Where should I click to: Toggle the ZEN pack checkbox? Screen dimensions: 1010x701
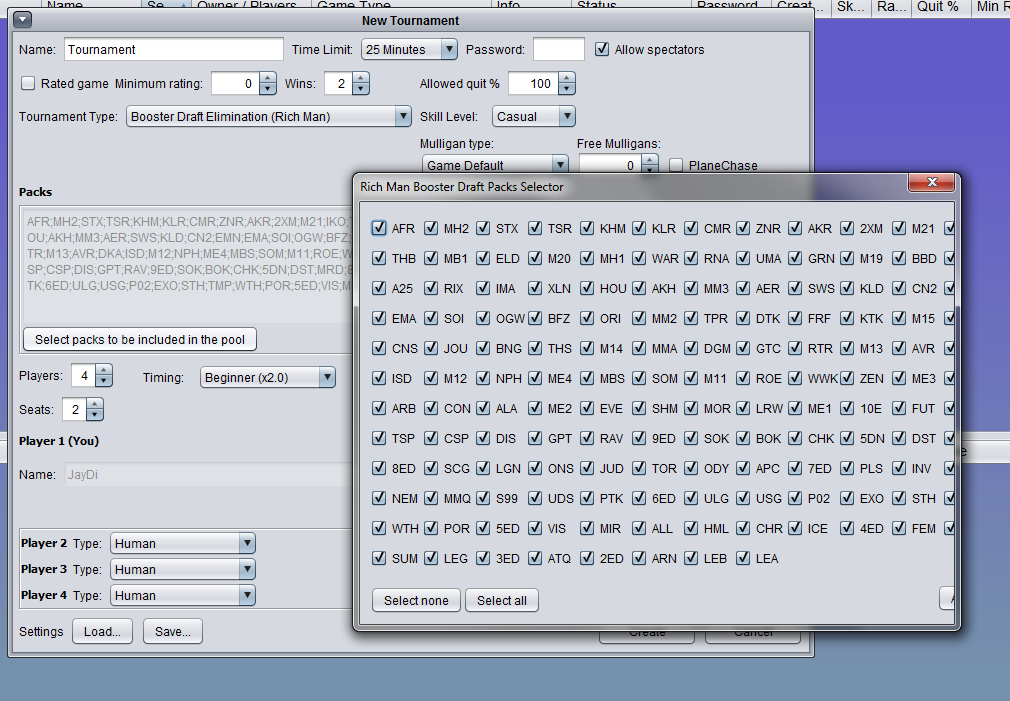tap(847, 378)
